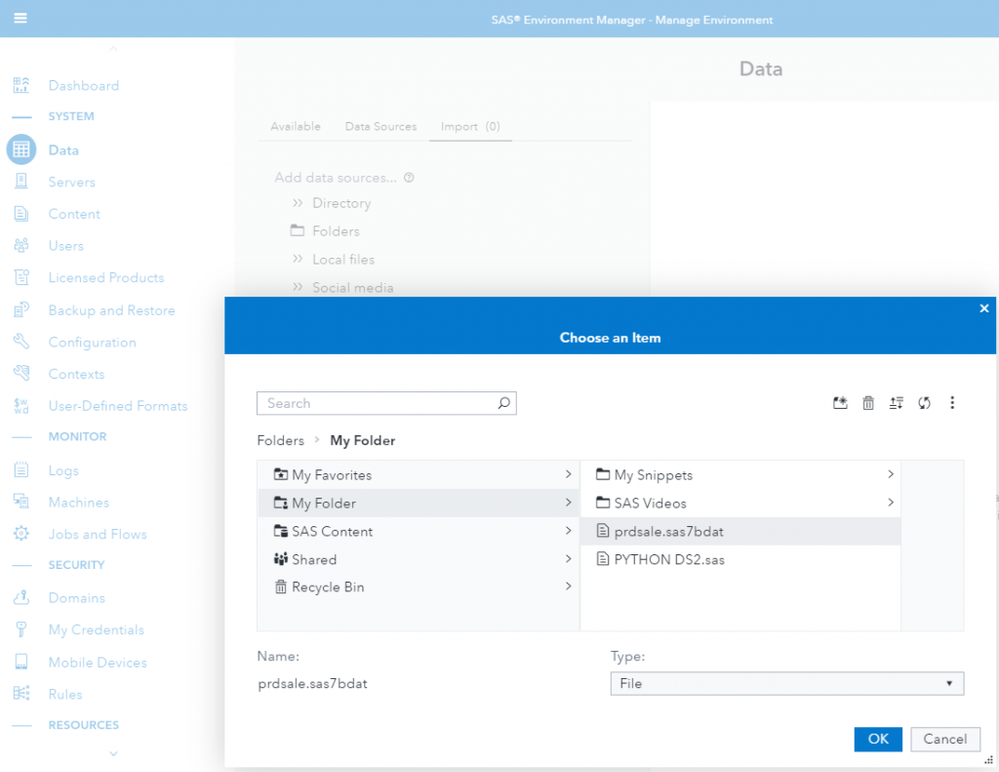Viewport: 999px width, 772px height.
Task: Click the Backup and Restore icon
Action: [21, 310]
